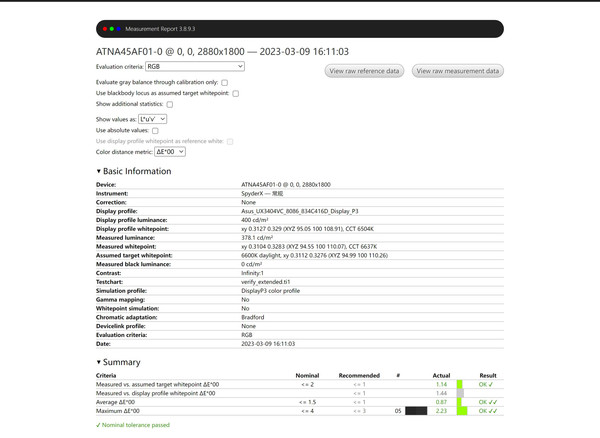Open the Evaluation criteria RGB dropdown
The width and height of the screenshot is (600, 438).
point(195,67)
